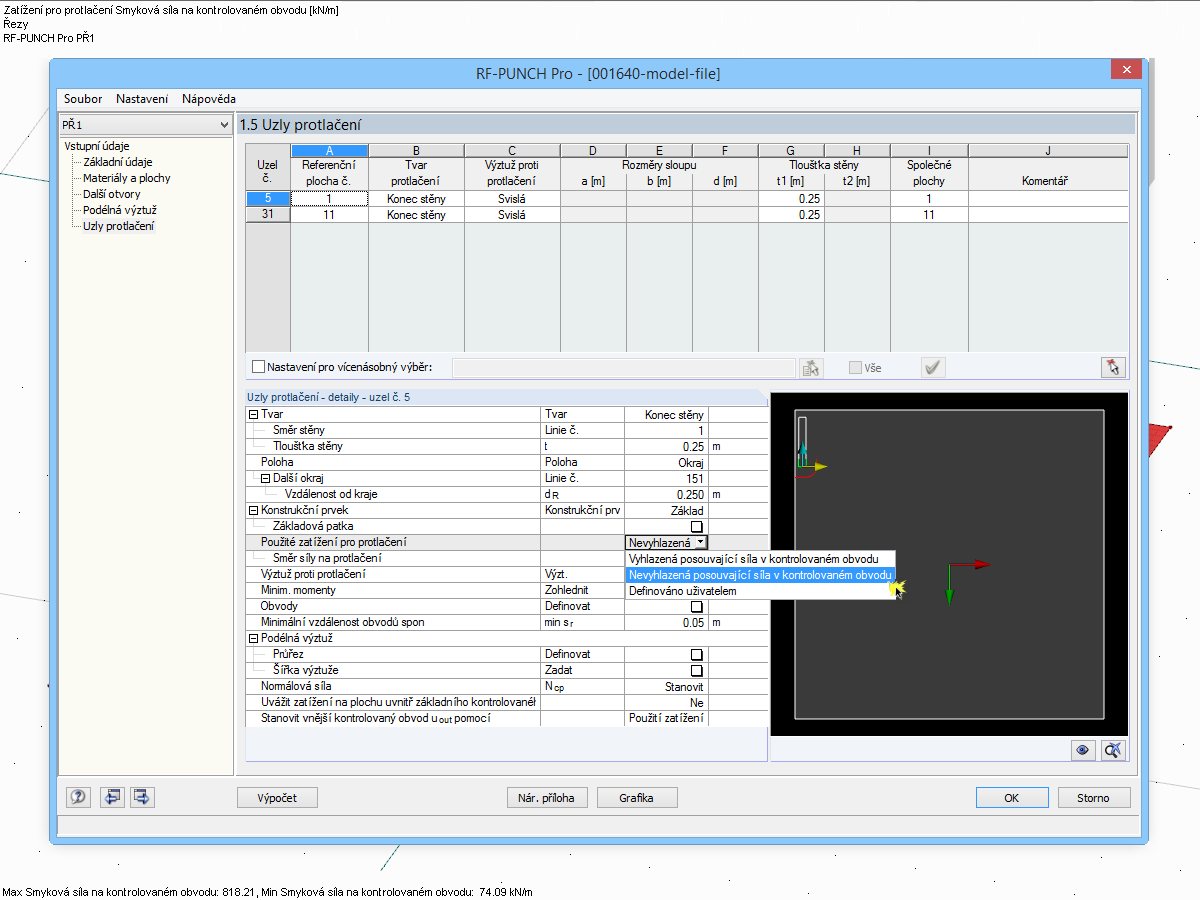Open the help question mark icon
Viewport: 1200px width, 900px height.
[78, 797]
